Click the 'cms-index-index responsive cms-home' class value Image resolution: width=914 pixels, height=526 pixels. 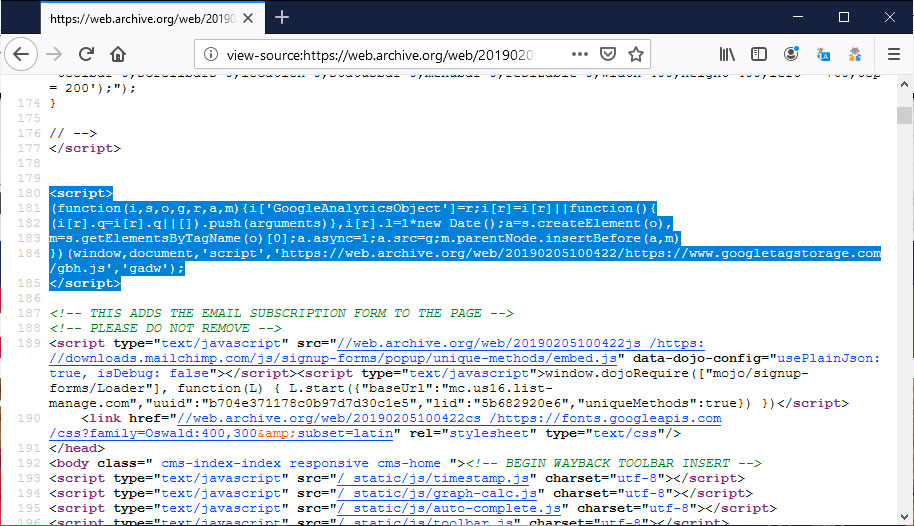click(x=301, y=463)
